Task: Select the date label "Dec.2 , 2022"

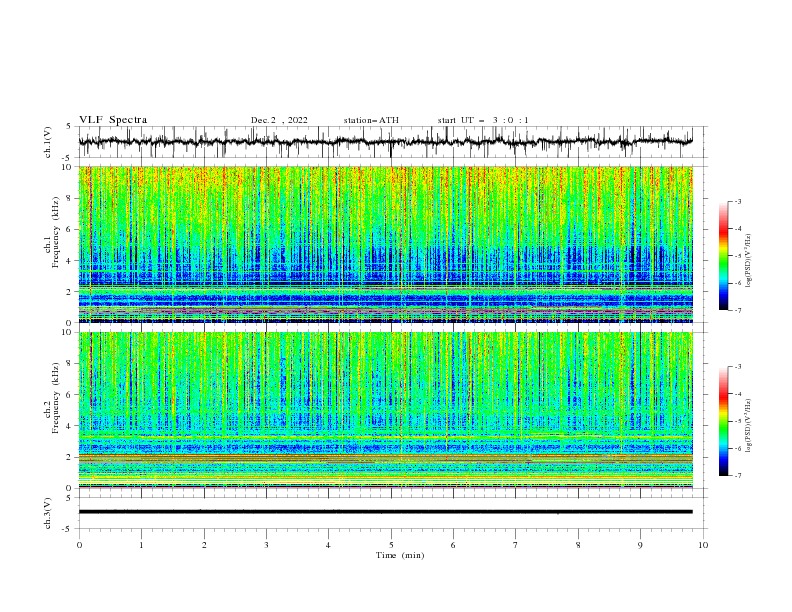Action: tap(279, 120)
